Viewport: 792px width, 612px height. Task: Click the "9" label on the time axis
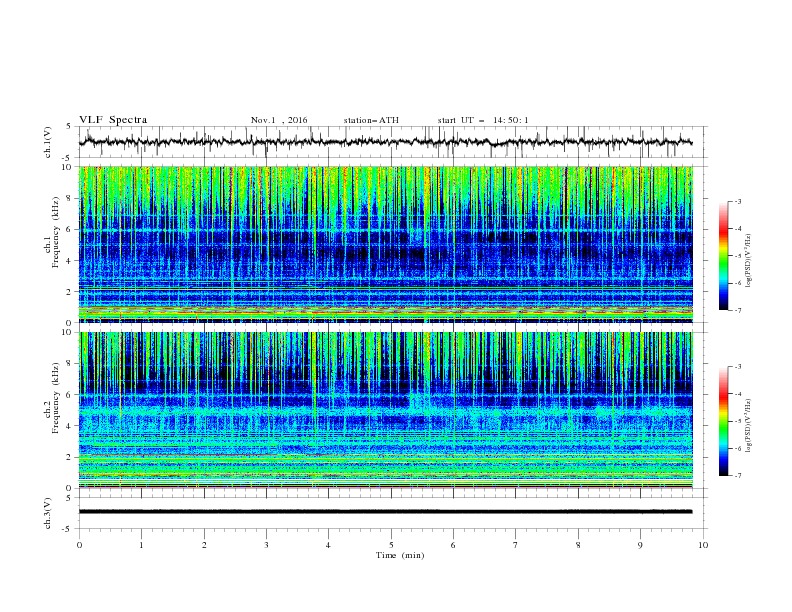coord(640,545)
